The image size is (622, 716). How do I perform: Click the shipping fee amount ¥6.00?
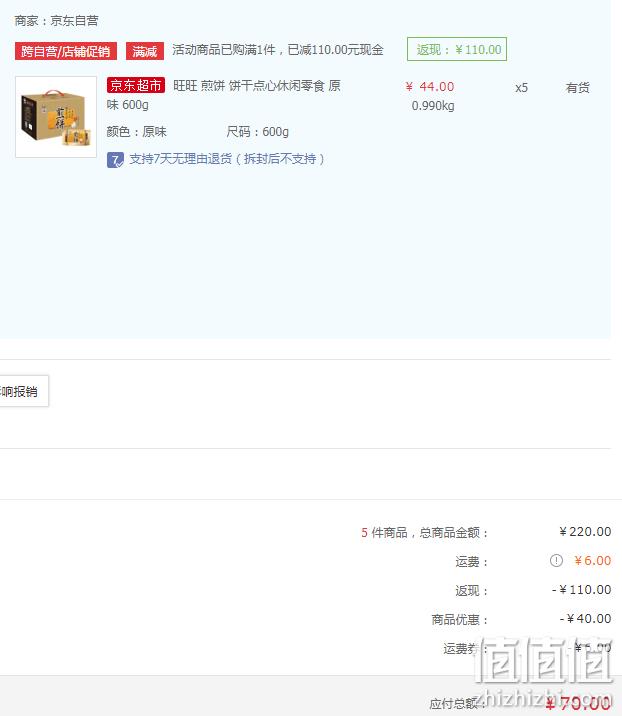(x=592, y=561)
